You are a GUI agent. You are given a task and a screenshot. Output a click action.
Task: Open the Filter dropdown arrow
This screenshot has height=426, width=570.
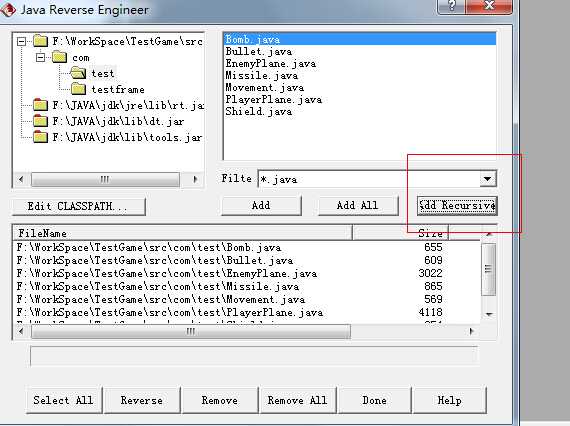click(x=487, y=179)
